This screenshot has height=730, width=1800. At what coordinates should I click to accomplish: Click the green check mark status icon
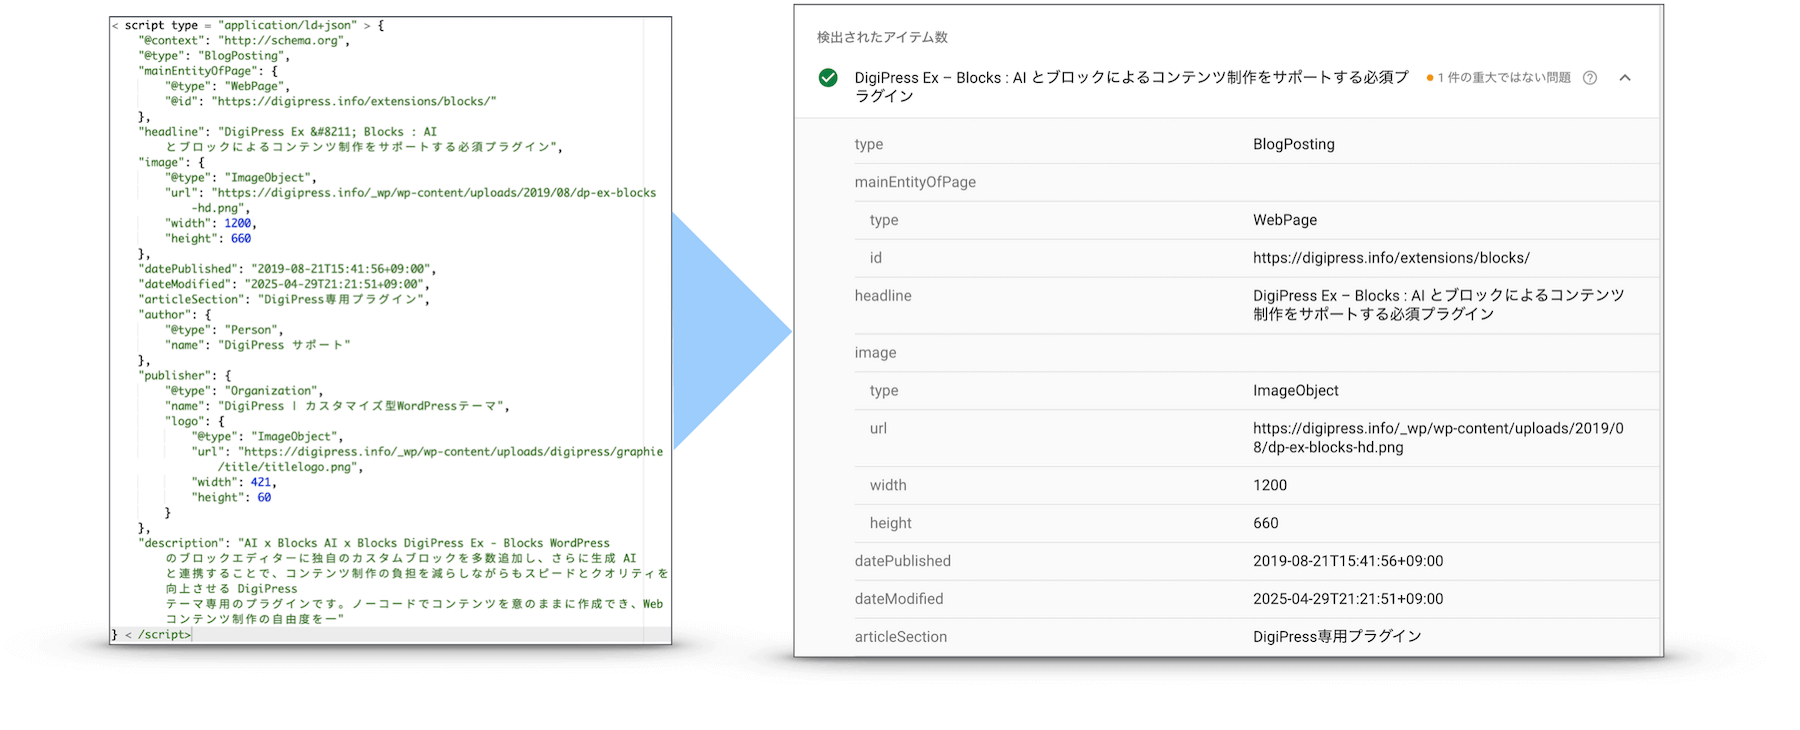pos(828,78)
